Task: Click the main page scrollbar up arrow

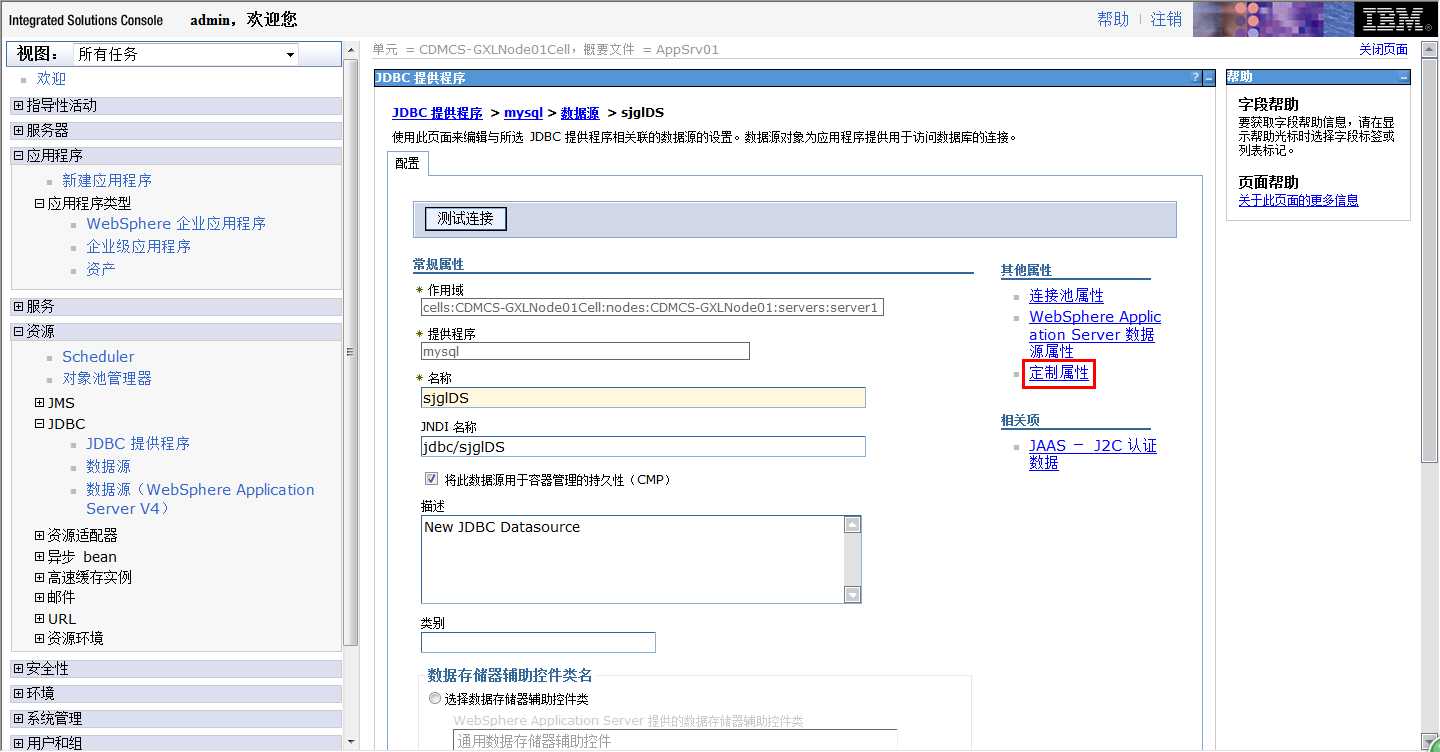Action: click(1430, 49)
